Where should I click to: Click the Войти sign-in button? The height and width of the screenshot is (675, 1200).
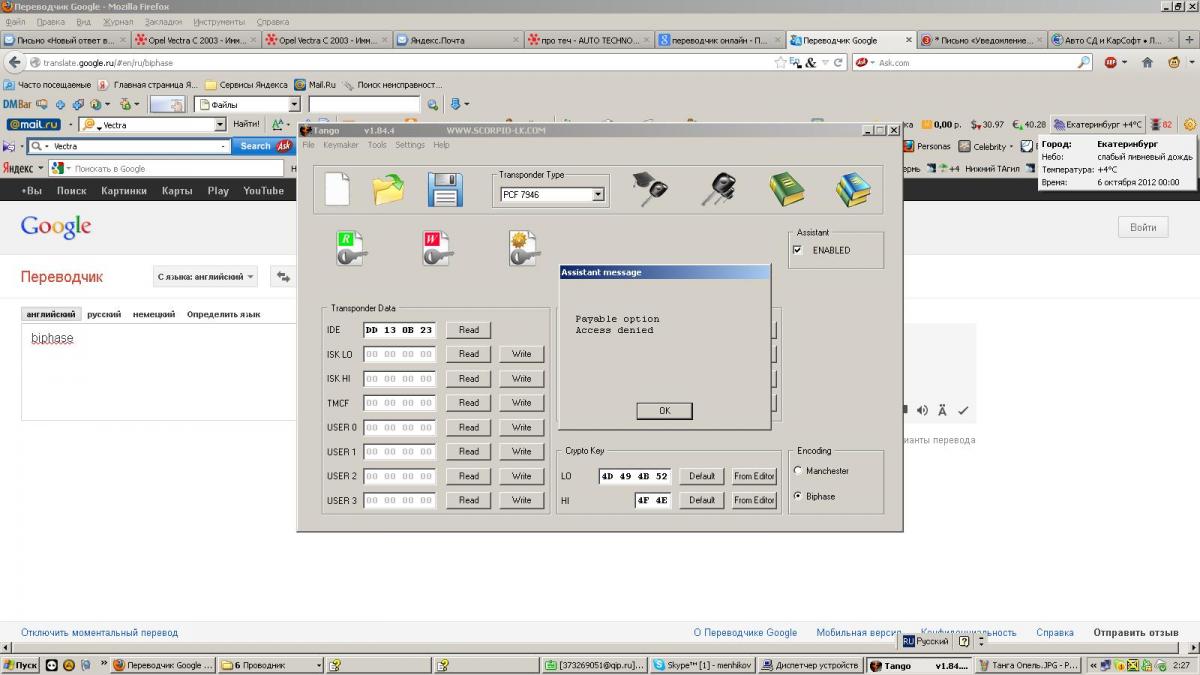[1143, 227]
